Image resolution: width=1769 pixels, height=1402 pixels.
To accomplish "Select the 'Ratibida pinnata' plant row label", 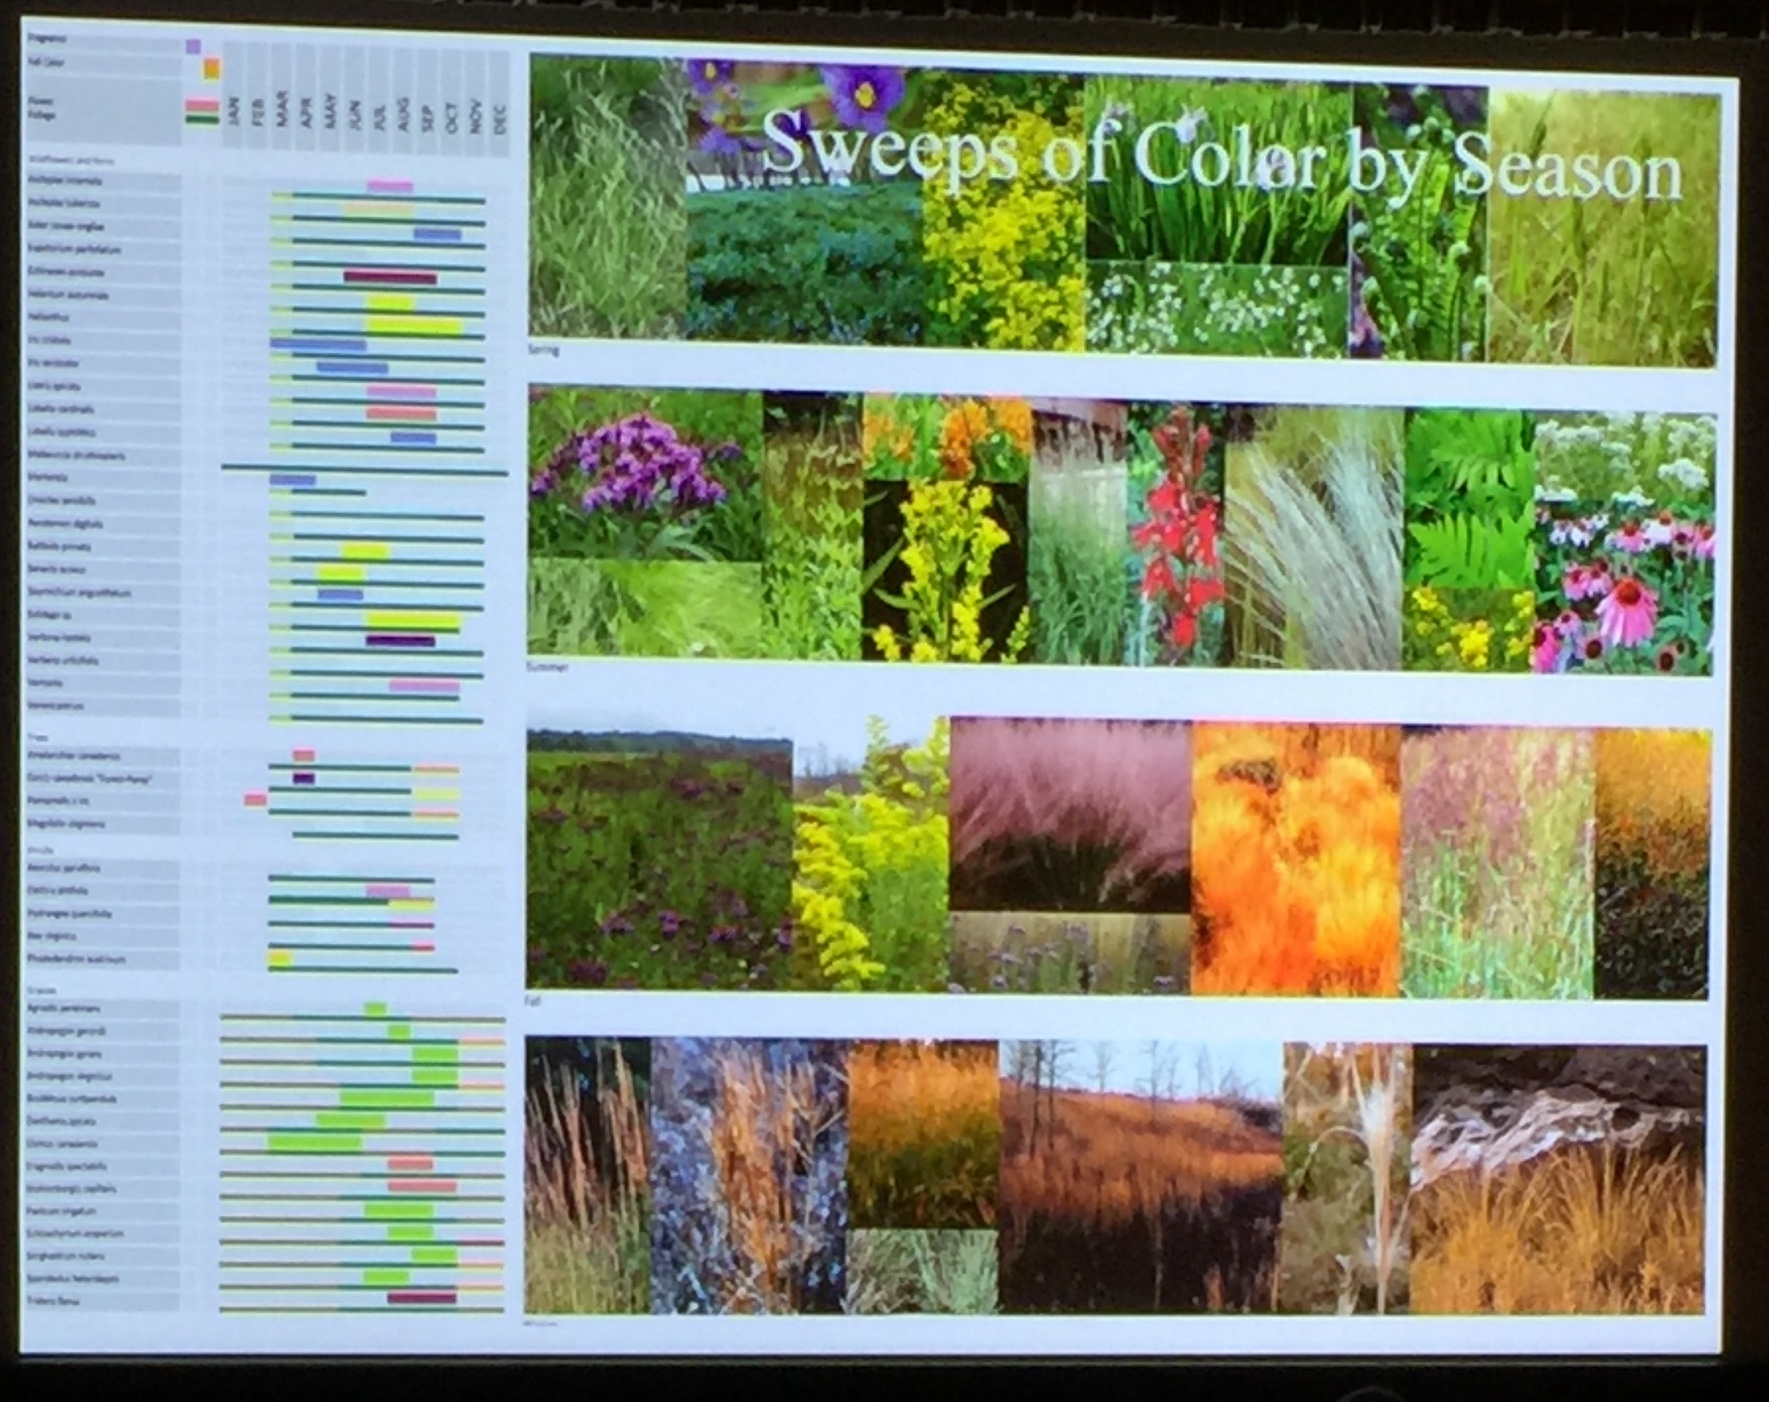I will [x=59, y=546].
